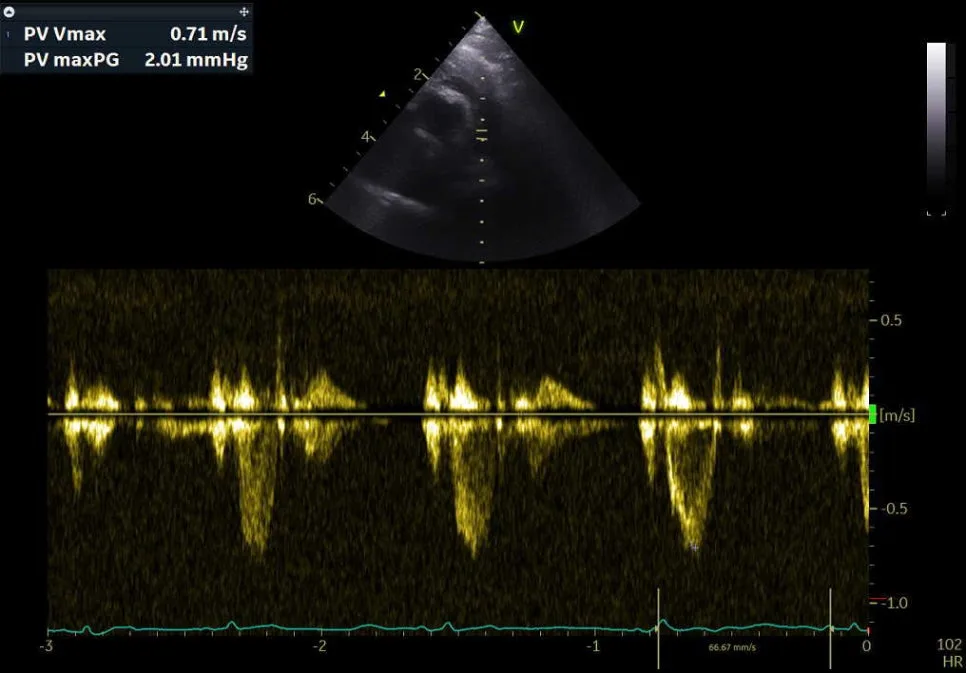Click the 2D ultrasound sector image
The image size is (966, 673).
pyautogui.click(x=482, y=139)
